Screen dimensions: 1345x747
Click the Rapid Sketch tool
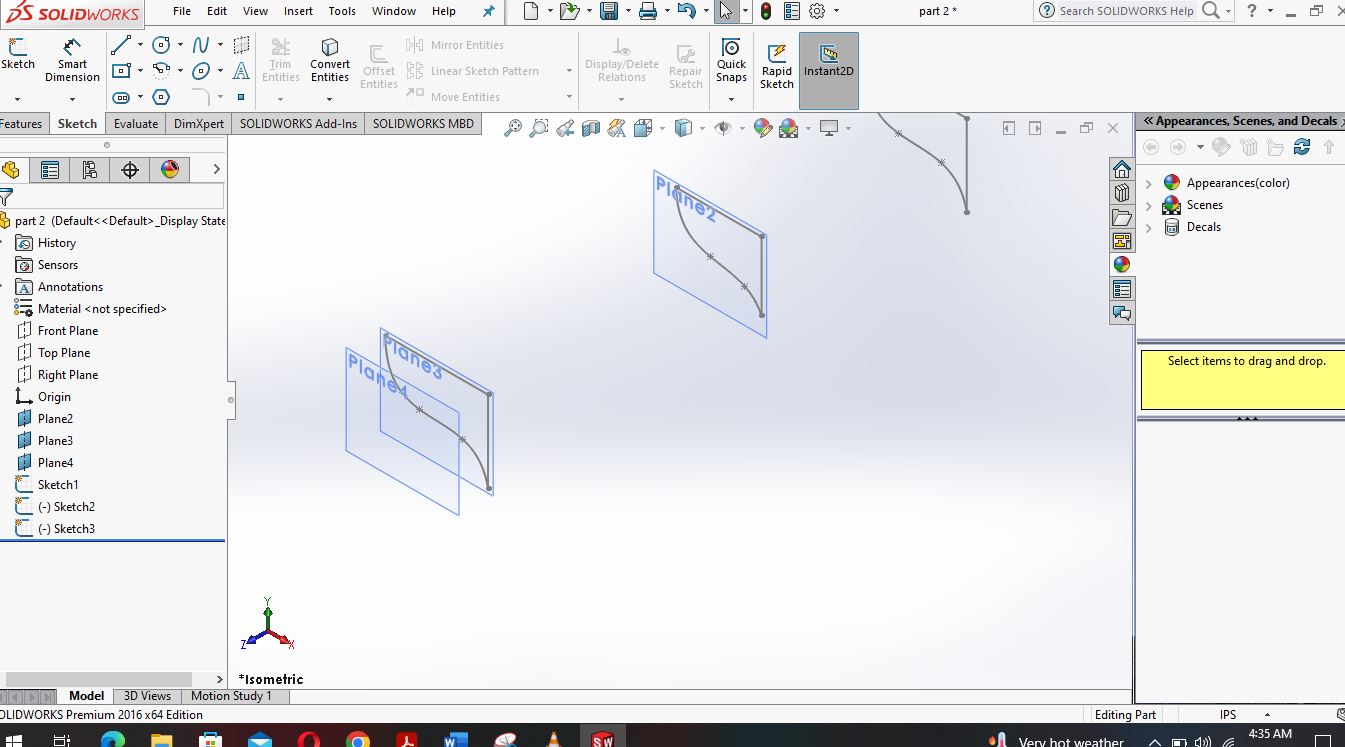(x=777, y=66)
